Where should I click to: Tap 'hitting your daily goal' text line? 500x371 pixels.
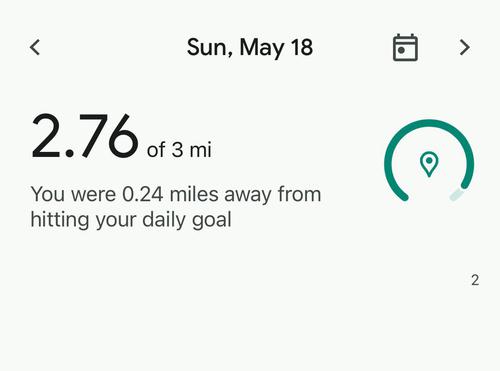[x=131, y=220]
